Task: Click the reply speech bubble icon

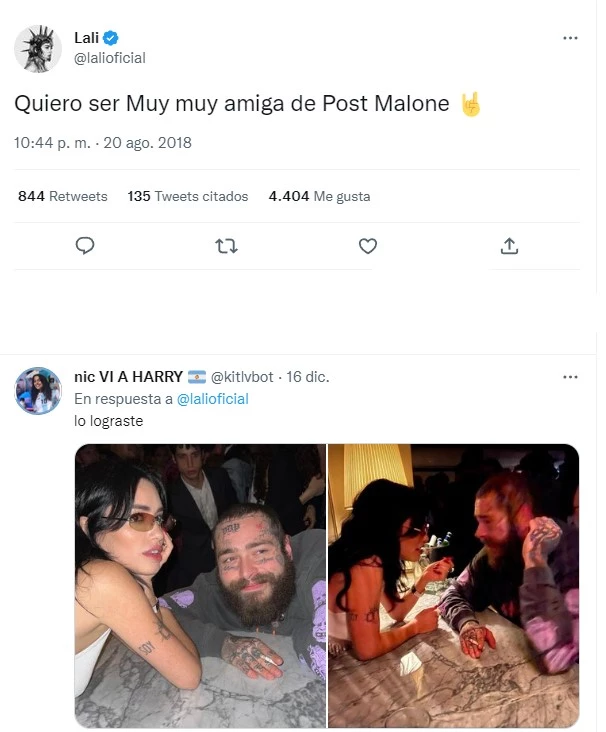Action: coord(85,245)
